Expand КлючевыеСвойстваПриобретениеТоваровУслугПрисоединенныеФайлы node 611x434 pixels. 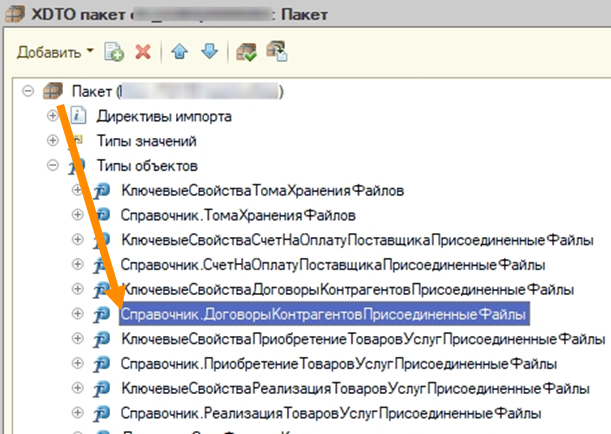coord(78,338)
